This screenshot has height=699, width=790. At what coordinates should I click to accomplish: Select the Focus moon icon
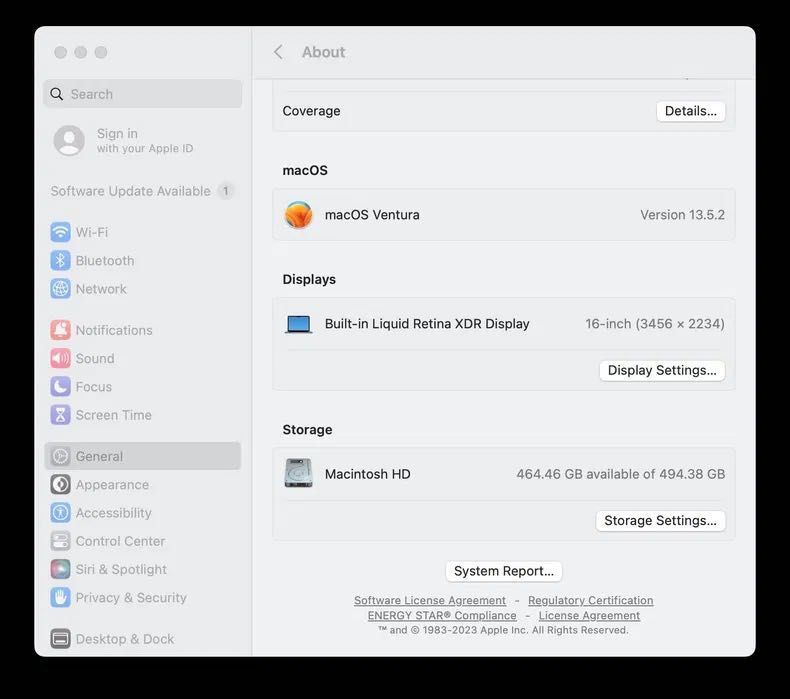coord(60,387)
